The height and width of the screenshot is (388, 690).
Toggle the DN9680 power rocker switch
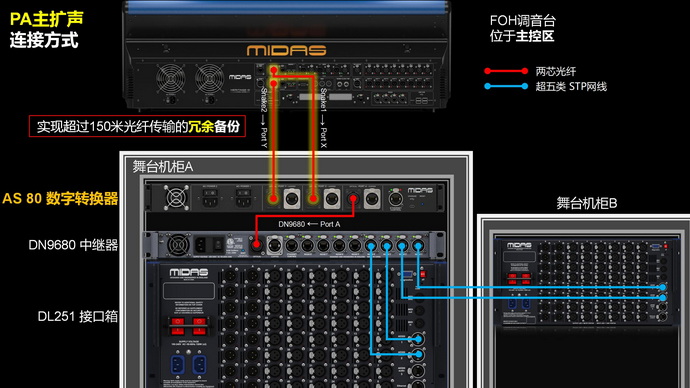coord(218,244)
